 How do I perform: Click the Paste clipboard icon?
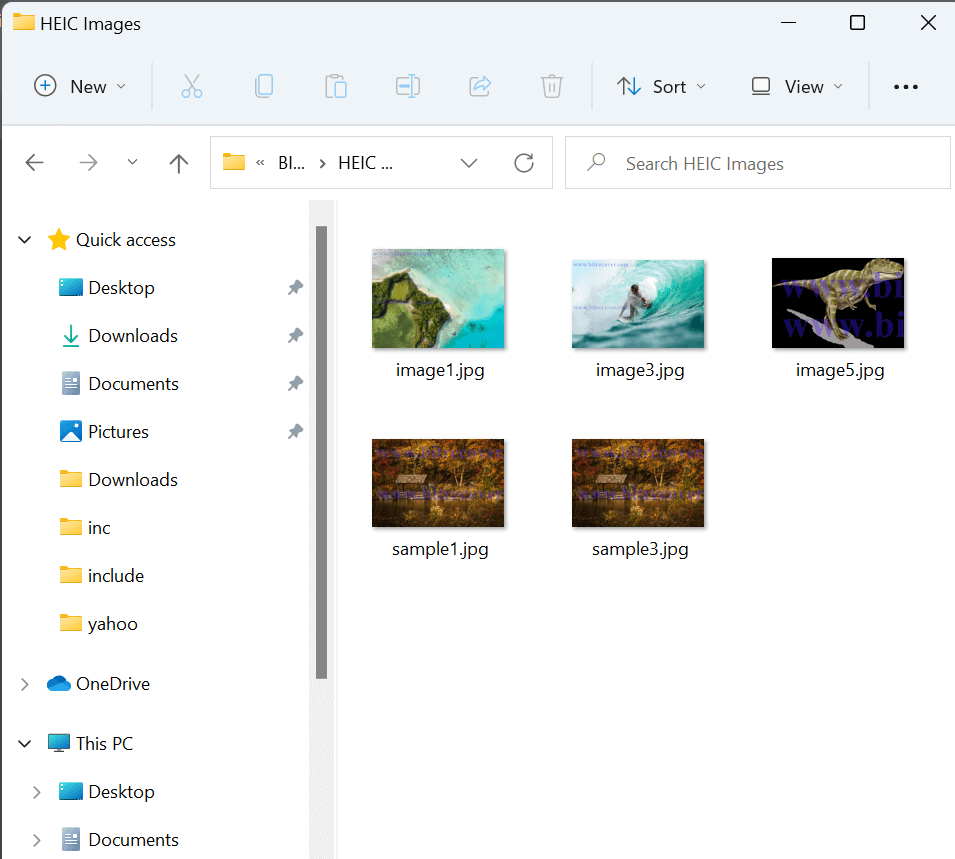point(336,87)
